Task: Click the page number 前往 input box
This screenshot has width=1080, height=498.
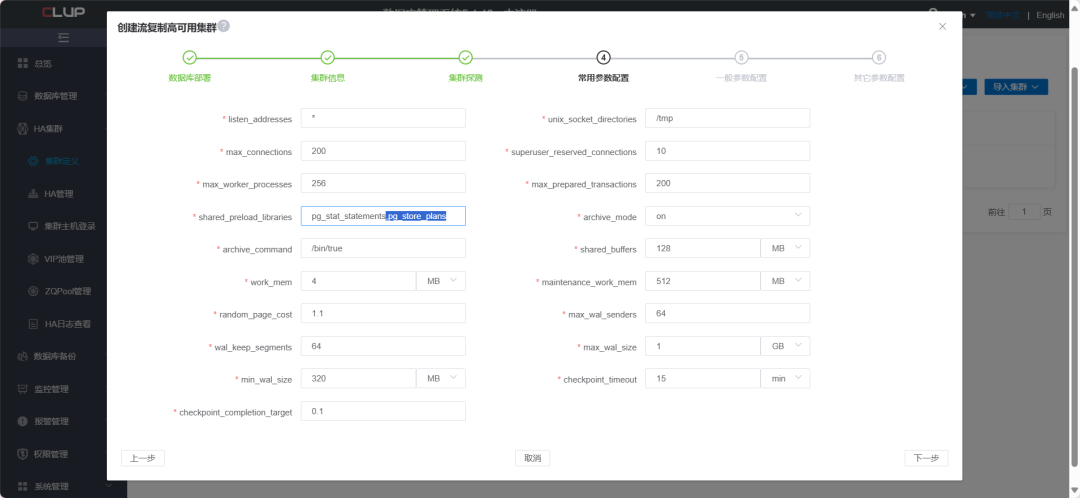Action: (x=1024, y=211)
